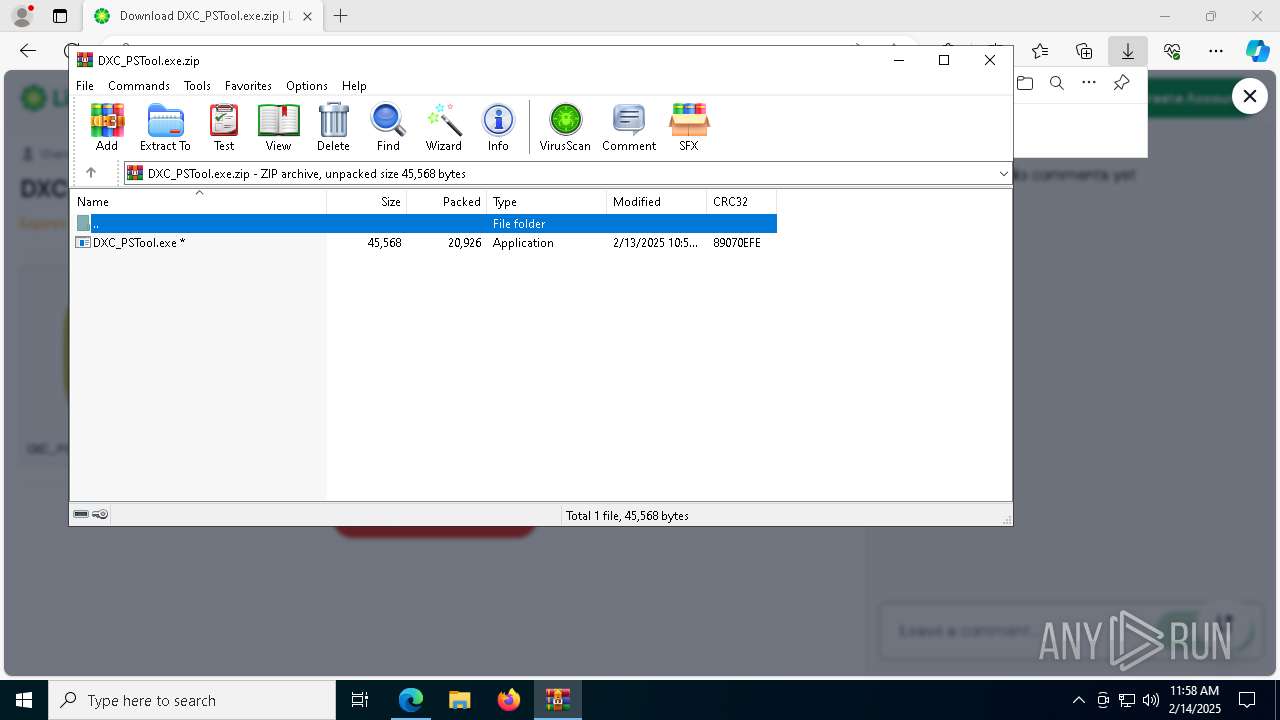This screenshot has height=720, width=1280.
Task: Open a new Edge tab with plus
Action: pos(341,16)
